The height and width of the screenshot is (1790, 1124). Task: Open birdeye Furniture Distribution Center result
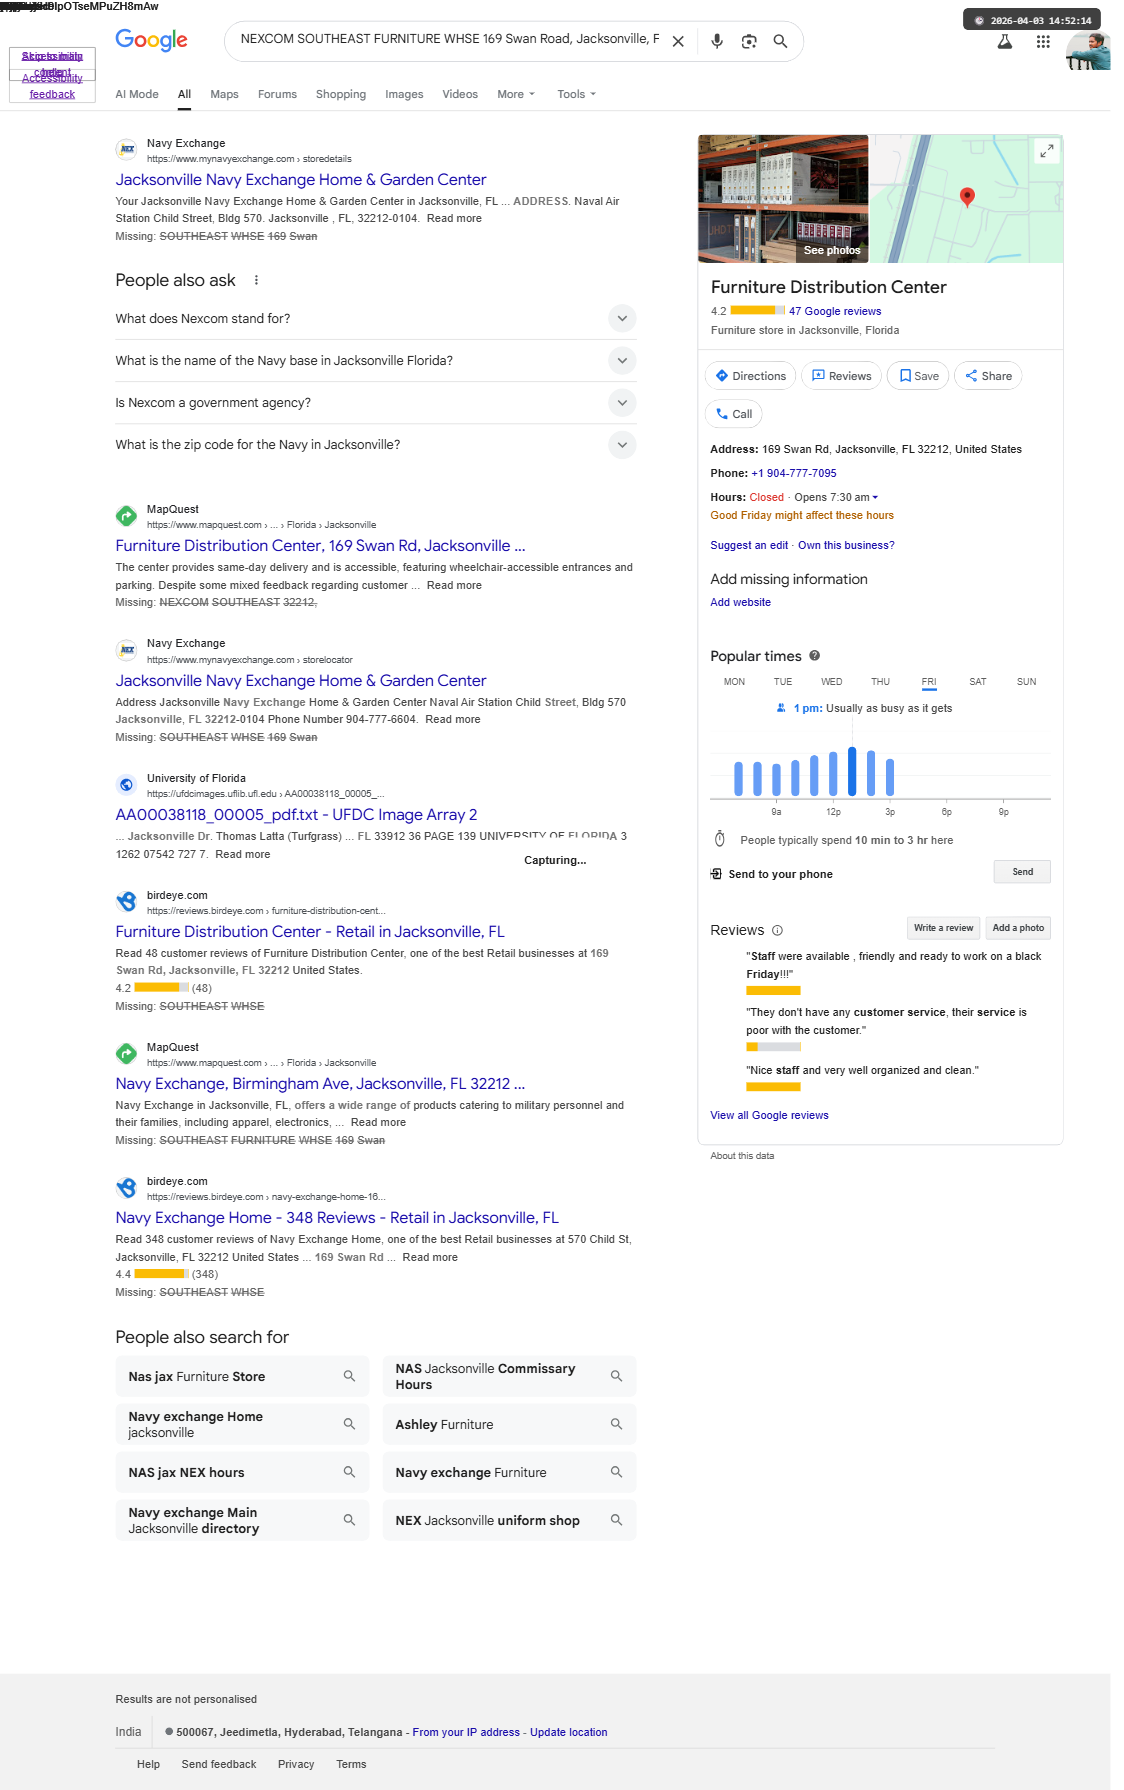pyautogui.click(x=310, y=931)
